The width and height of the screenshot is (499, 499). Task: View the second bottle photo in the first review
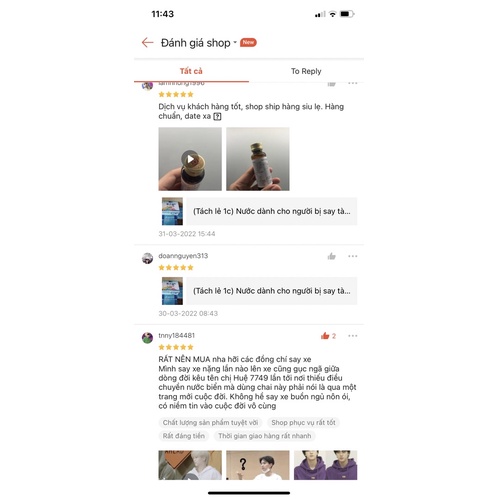pos(258,159)
